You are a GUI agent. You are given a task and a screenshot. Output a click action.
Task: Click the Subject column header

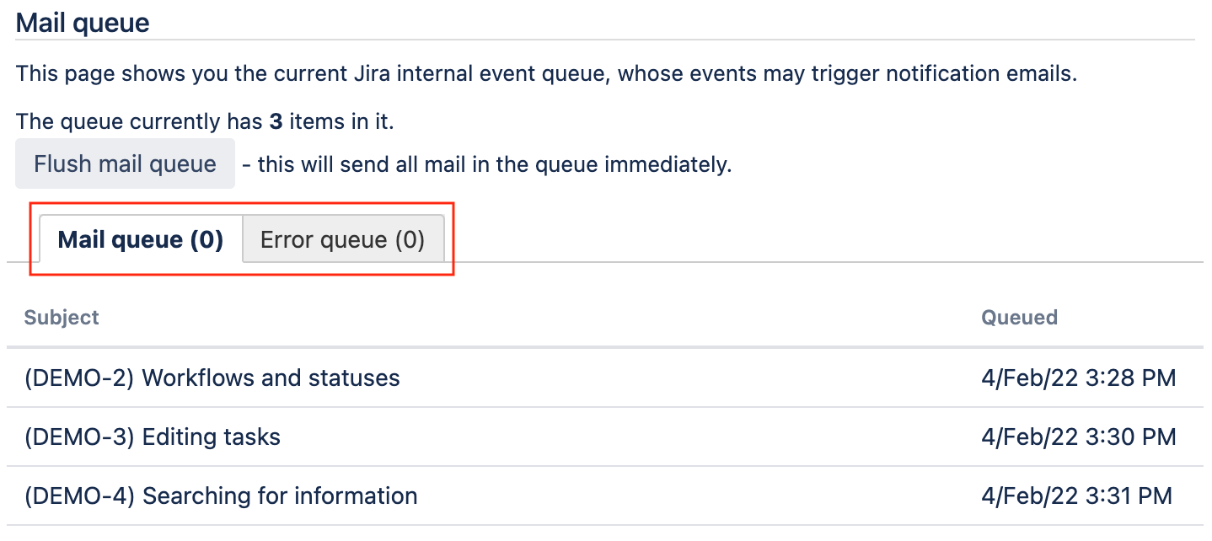[x=62, y=318]
